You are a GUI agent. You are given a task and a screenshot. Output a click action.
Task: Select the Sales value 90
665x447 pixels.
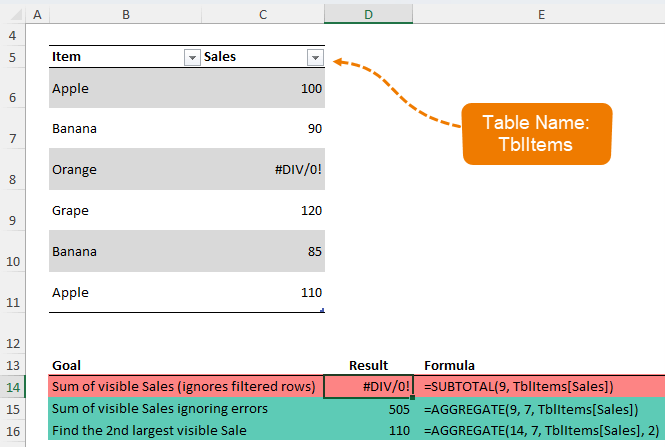263,129
